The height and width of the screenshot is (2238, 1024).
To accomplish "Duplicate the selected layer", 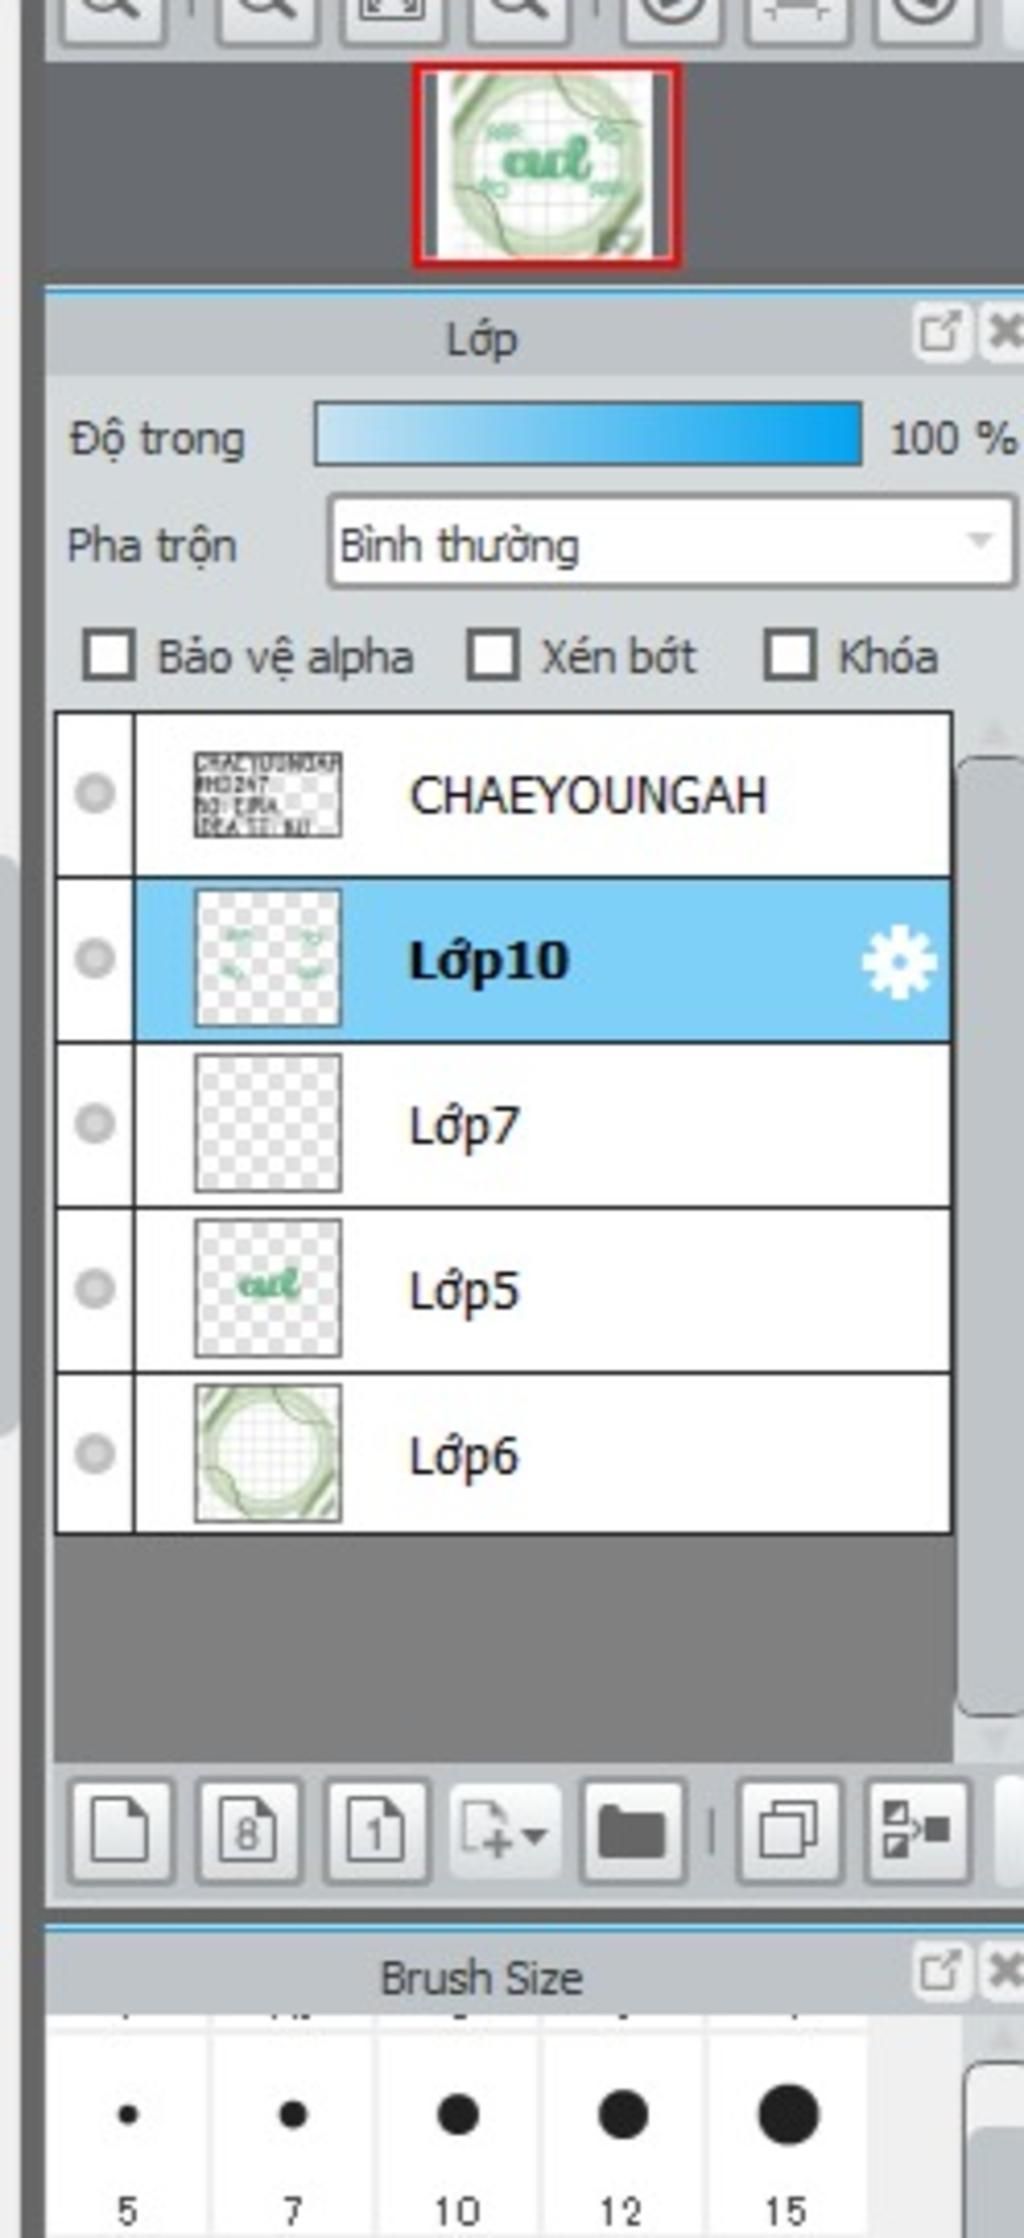I will coord(790,1831).
